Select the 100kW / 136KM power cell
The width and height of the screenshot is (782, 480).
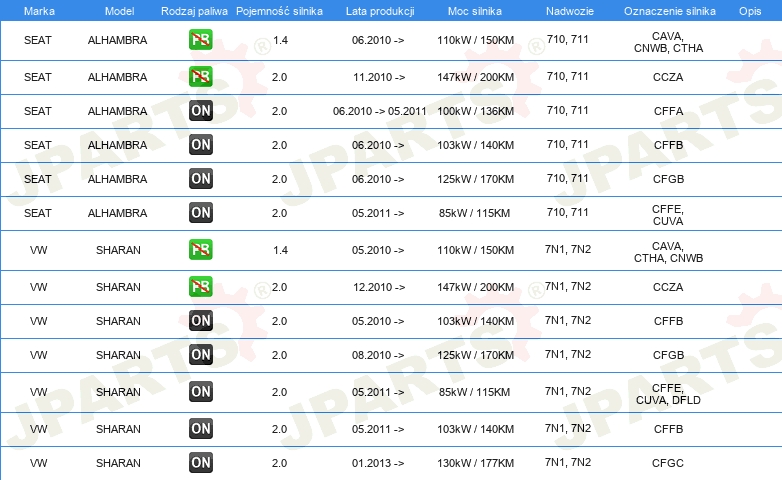click(475, 111)
